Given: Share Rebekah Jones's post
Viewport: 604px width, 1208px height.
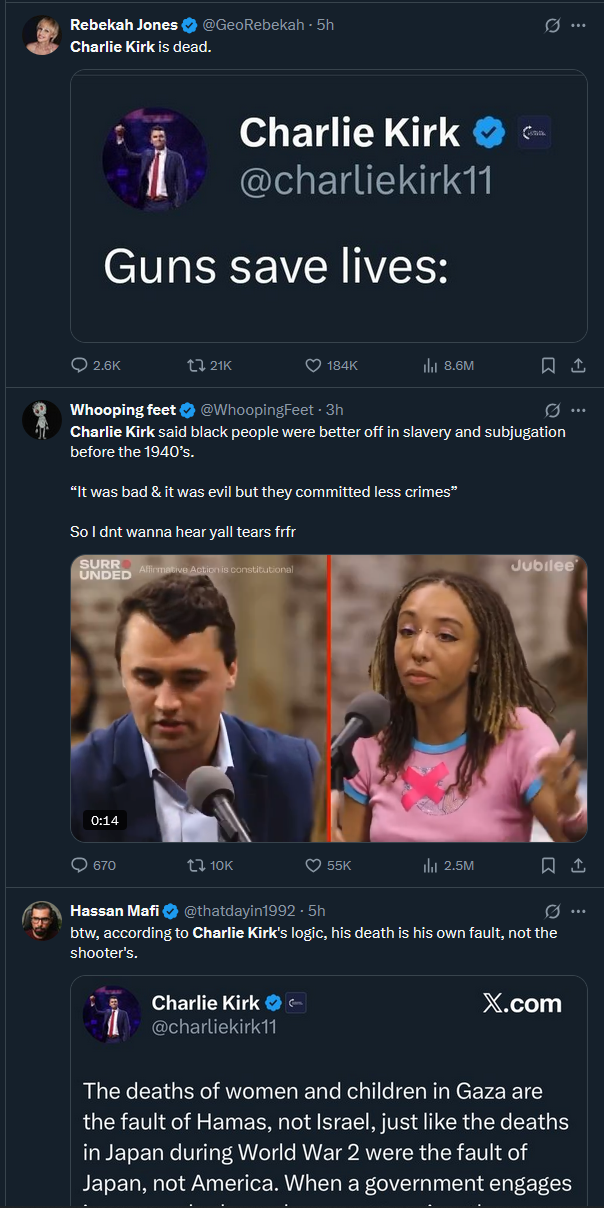Looking at the screenshot, I should (578, 365).
